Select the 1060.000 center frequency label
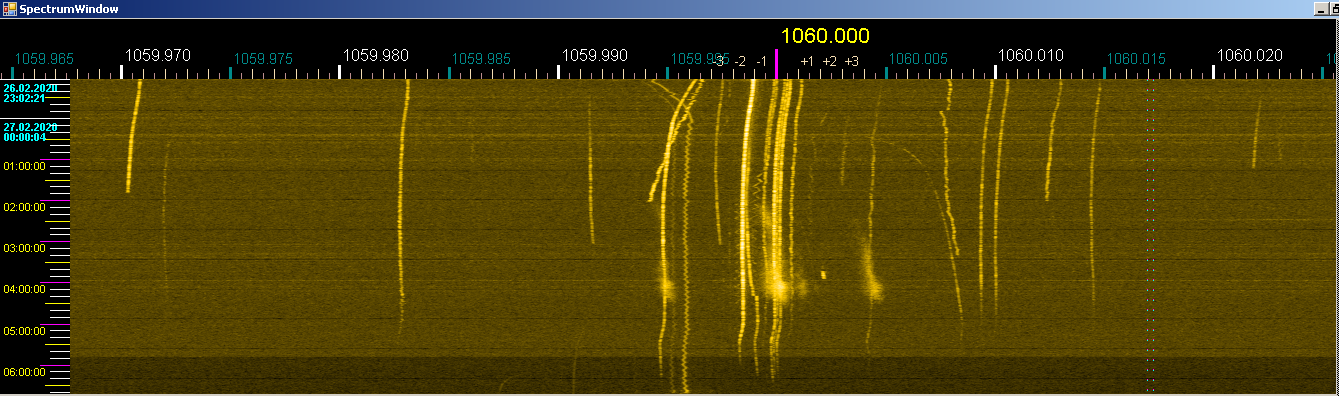Image resolution: width=1339 pixels, height=396 pixels. point(825,36)
